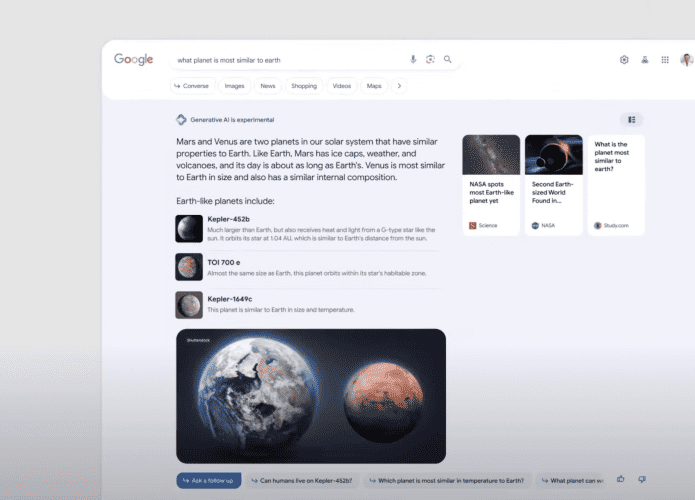Click the planet eclipse image on NASA card
Image resolution: width=695 pixels, height=500 pixels.
point(554,155)
